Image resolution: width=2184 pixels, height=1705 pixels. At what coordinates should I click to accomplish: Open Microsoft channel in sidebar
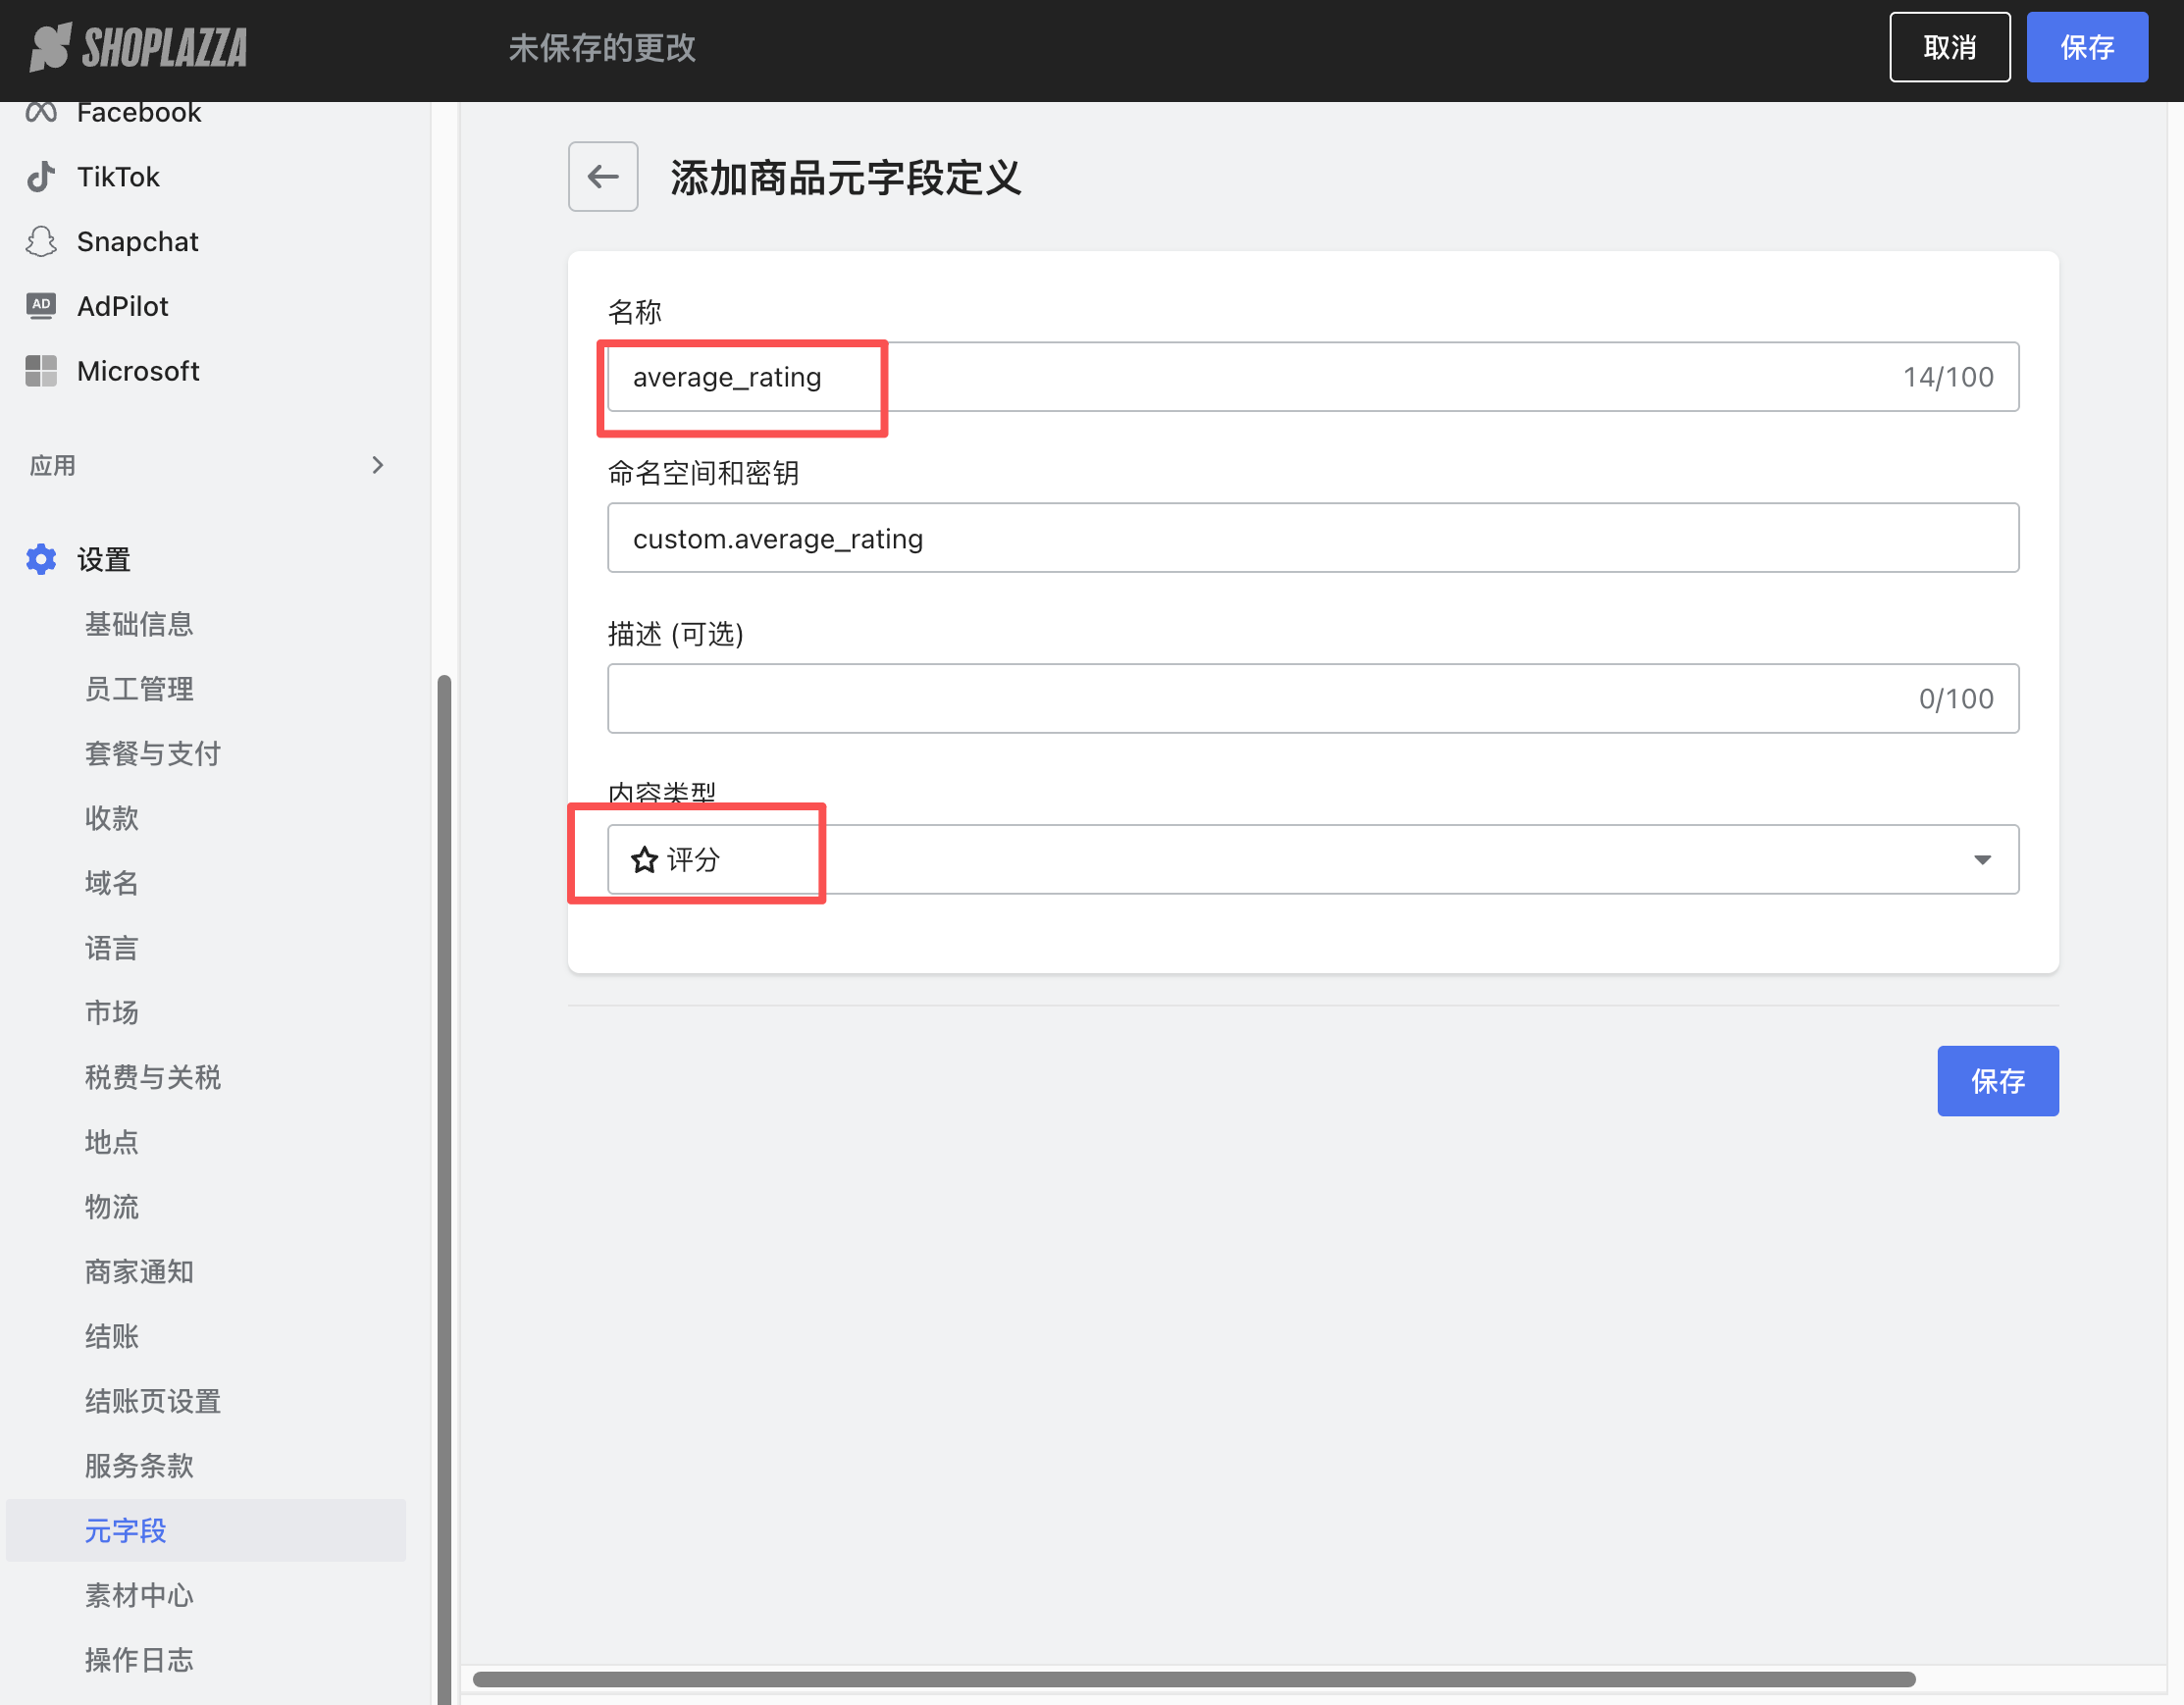click(138, 371)
